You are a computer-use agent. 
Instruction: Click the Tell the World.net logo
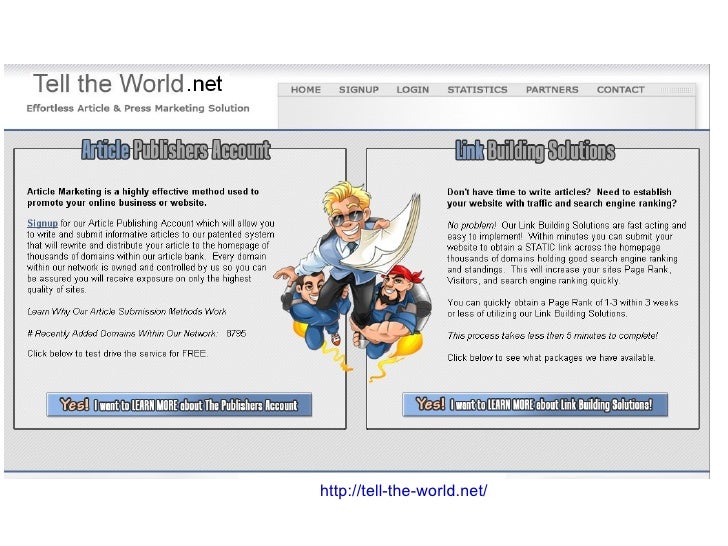pyautogui.click(x=128, y=84)
